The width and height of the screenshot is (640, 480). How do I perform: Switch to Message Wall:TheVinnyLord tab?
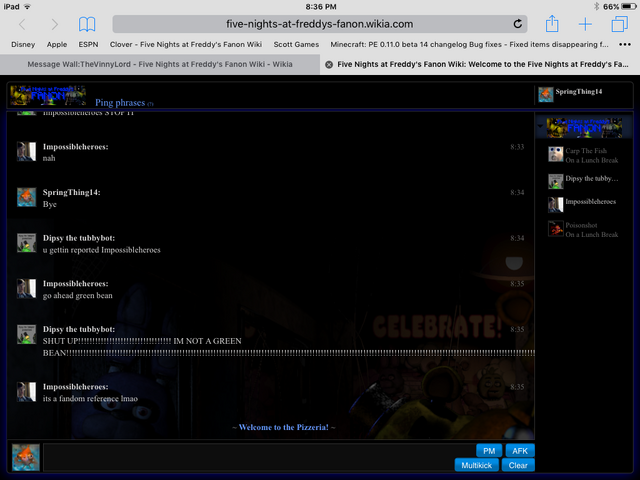point(160,64)
